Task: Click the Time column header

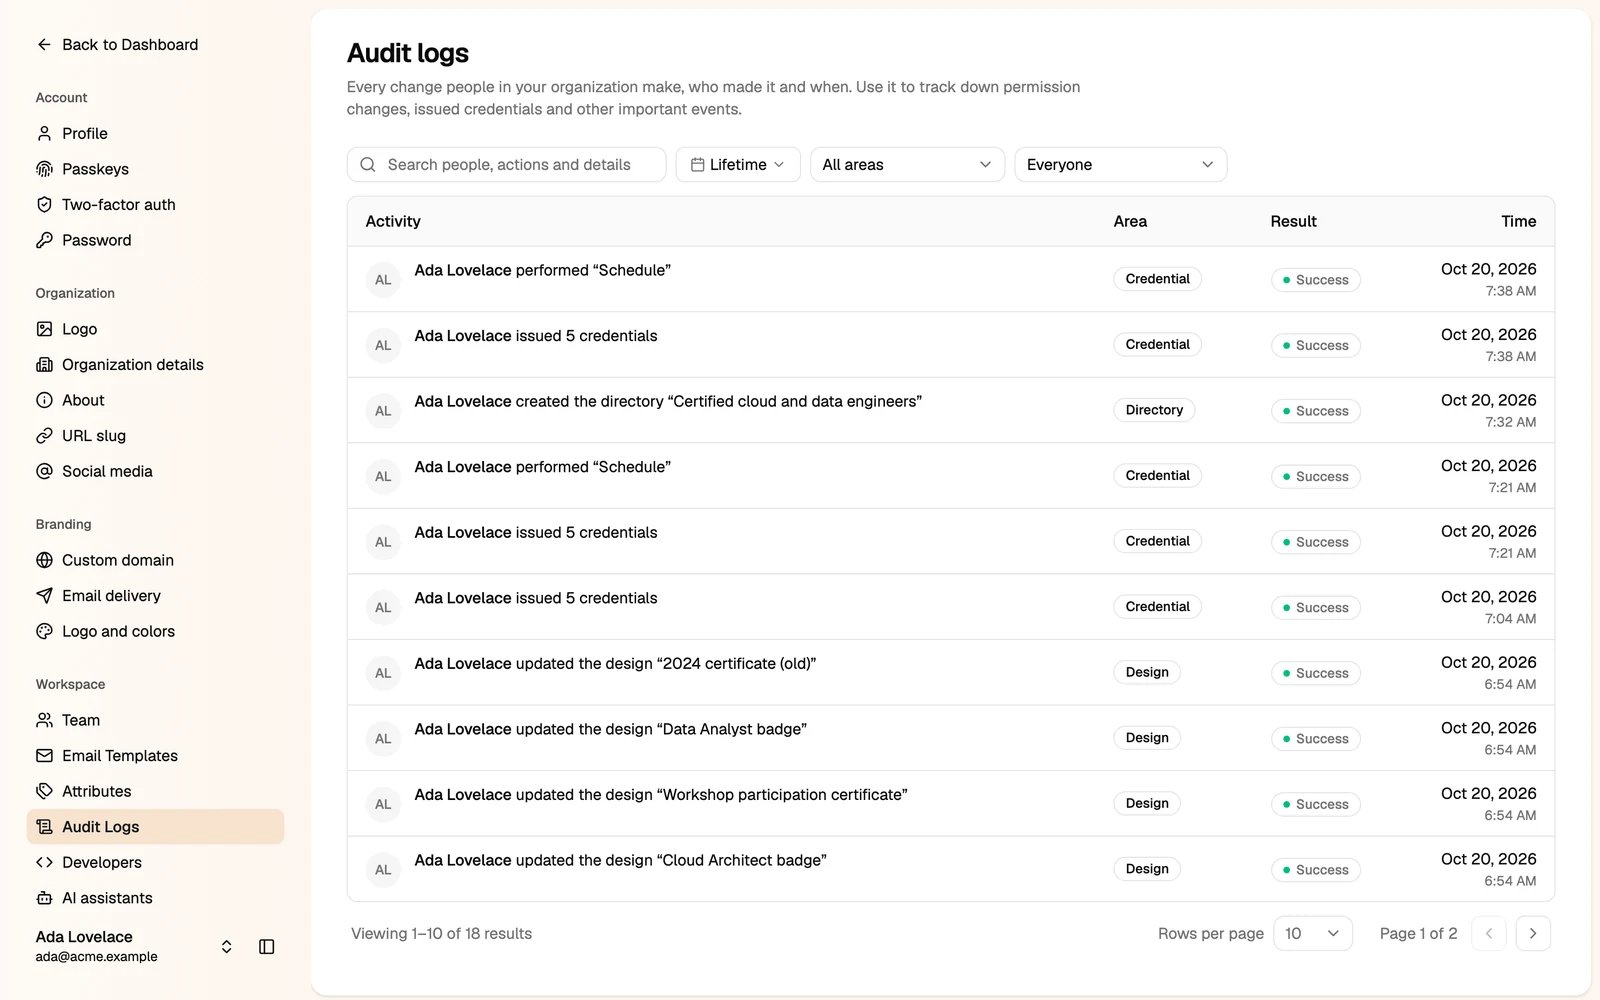Action: 1518,221
